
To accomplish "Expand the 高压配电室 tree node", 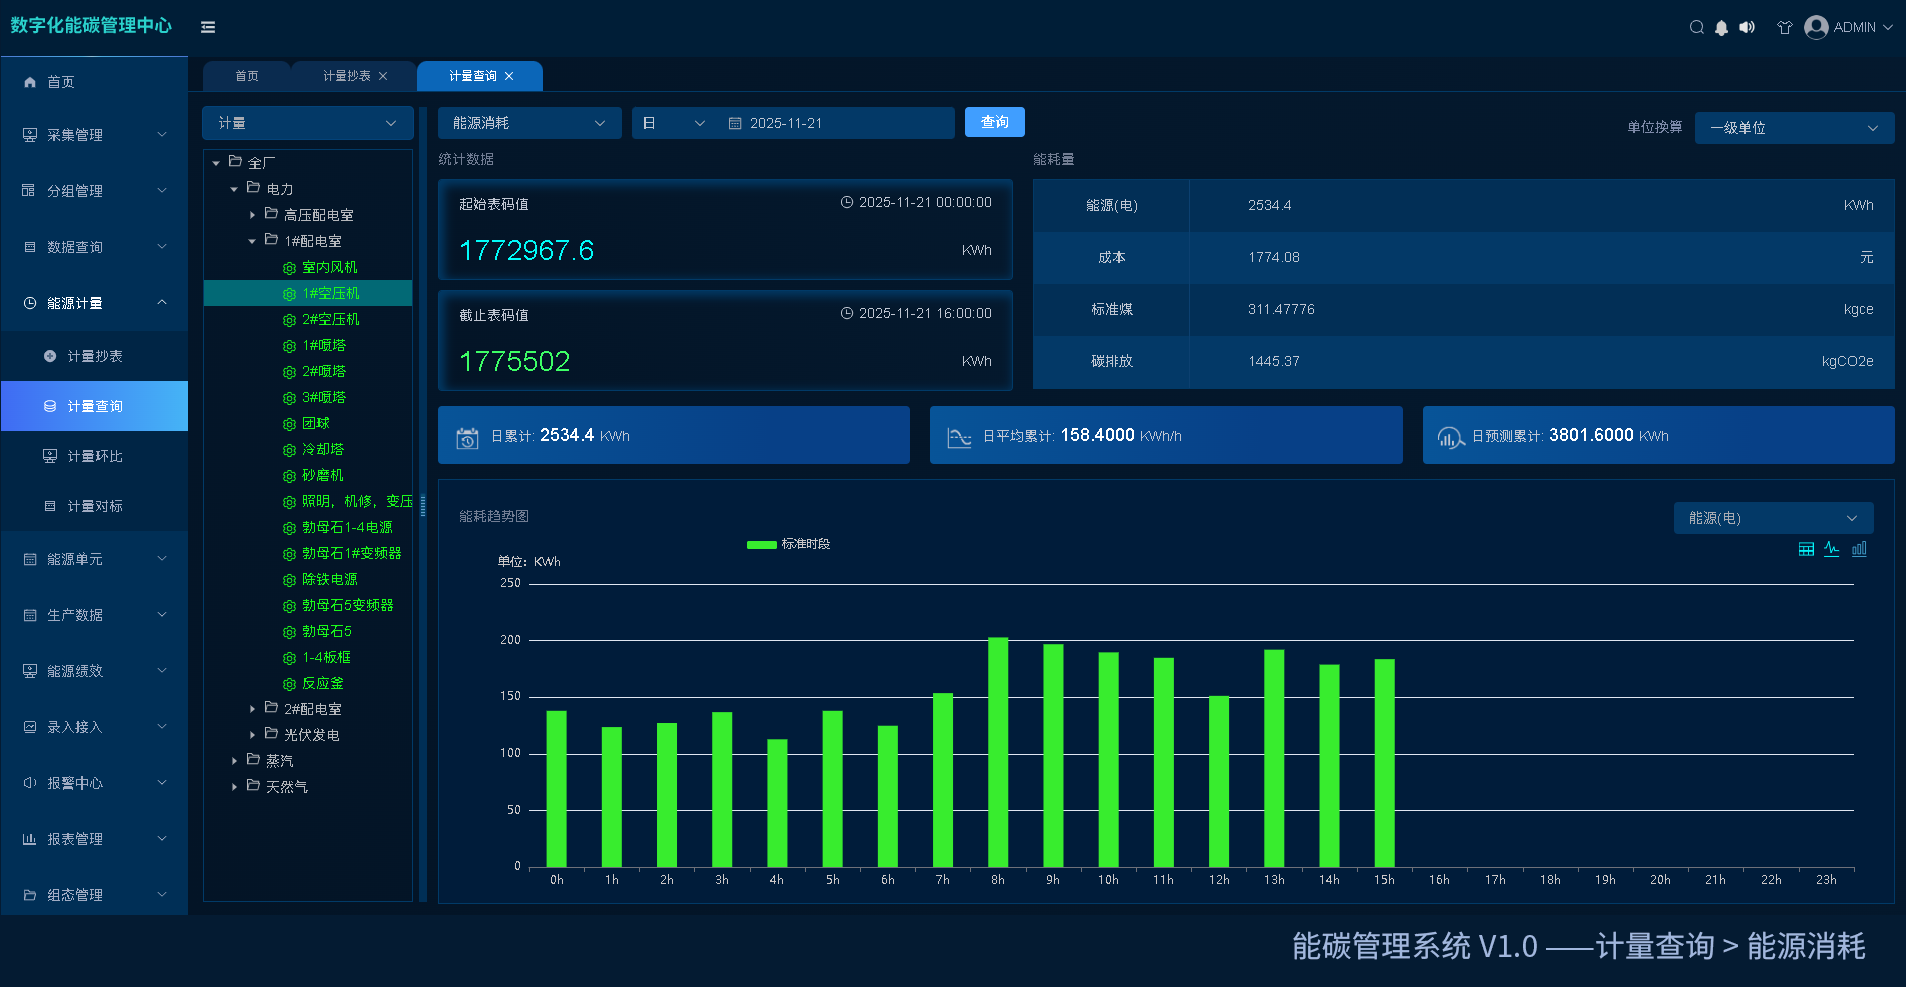I will 252,215.
